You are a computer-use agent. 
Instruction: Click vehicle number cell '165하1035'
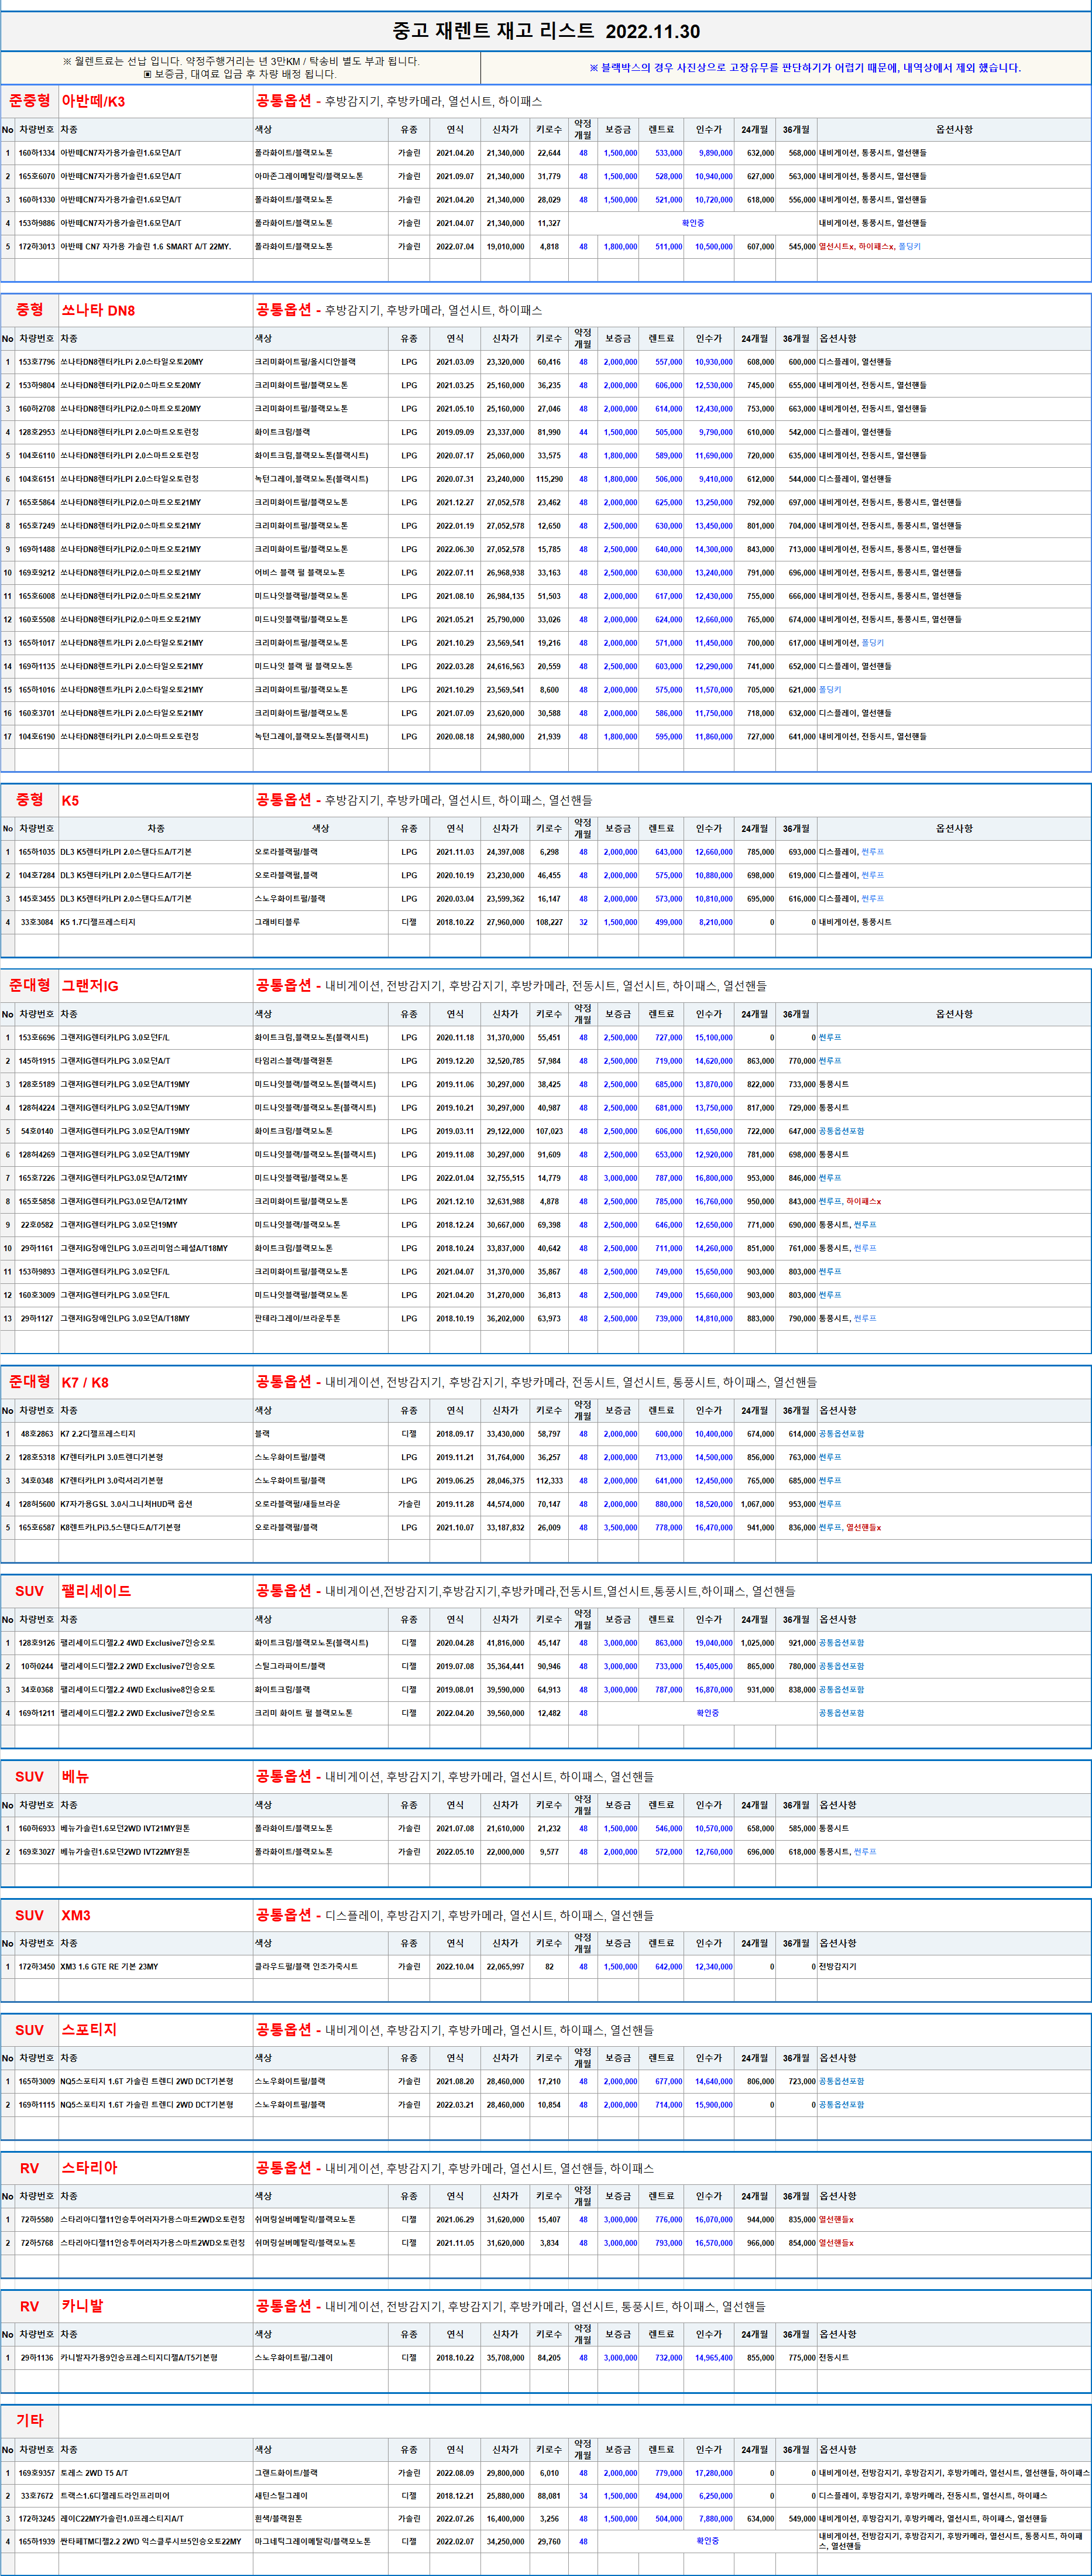(x=37, y=852)
